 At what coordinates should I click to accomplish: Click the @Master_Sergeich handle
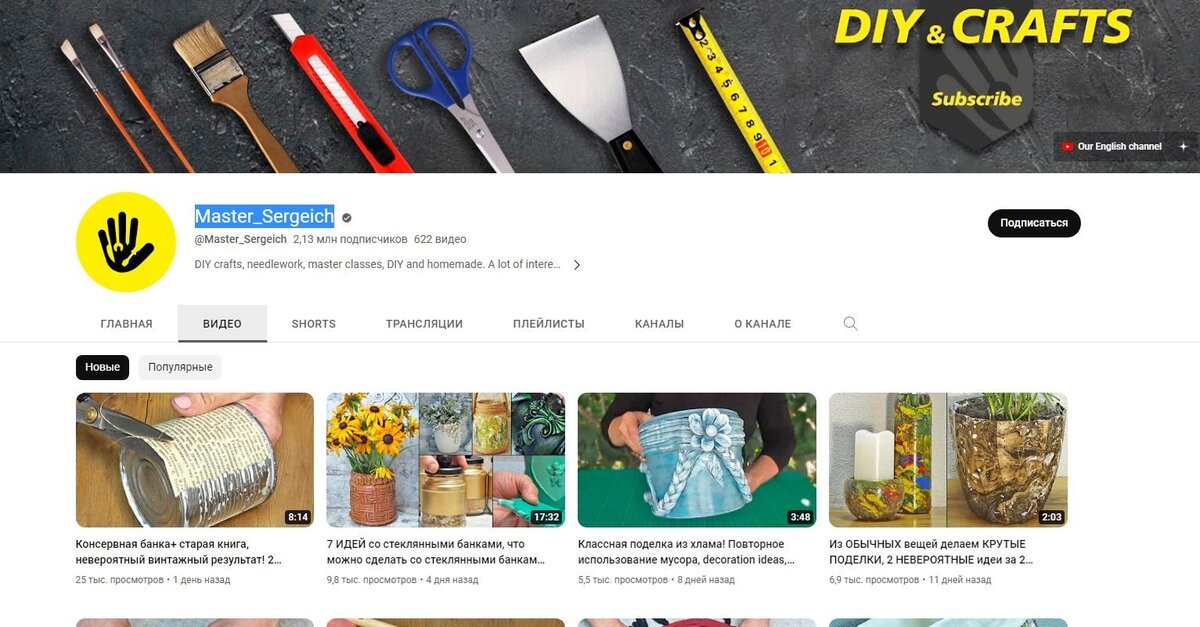(x=240, y=239)
